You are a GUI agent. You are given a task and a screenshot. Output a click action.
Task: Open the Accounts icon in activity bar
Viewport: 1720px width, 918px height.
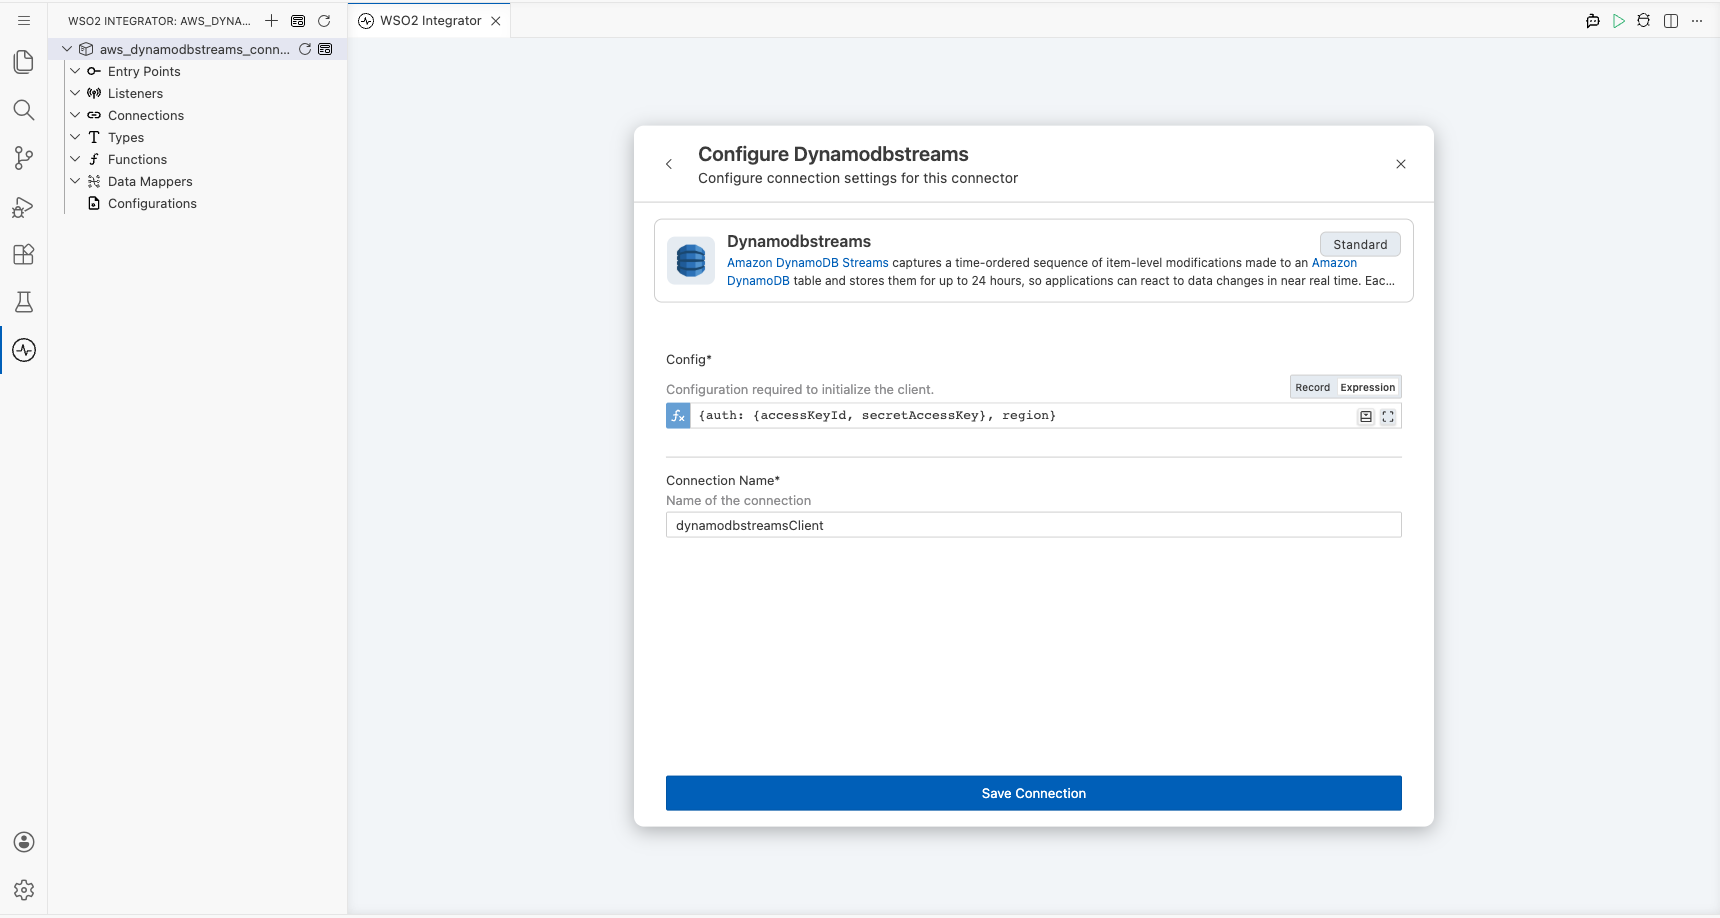24,842
